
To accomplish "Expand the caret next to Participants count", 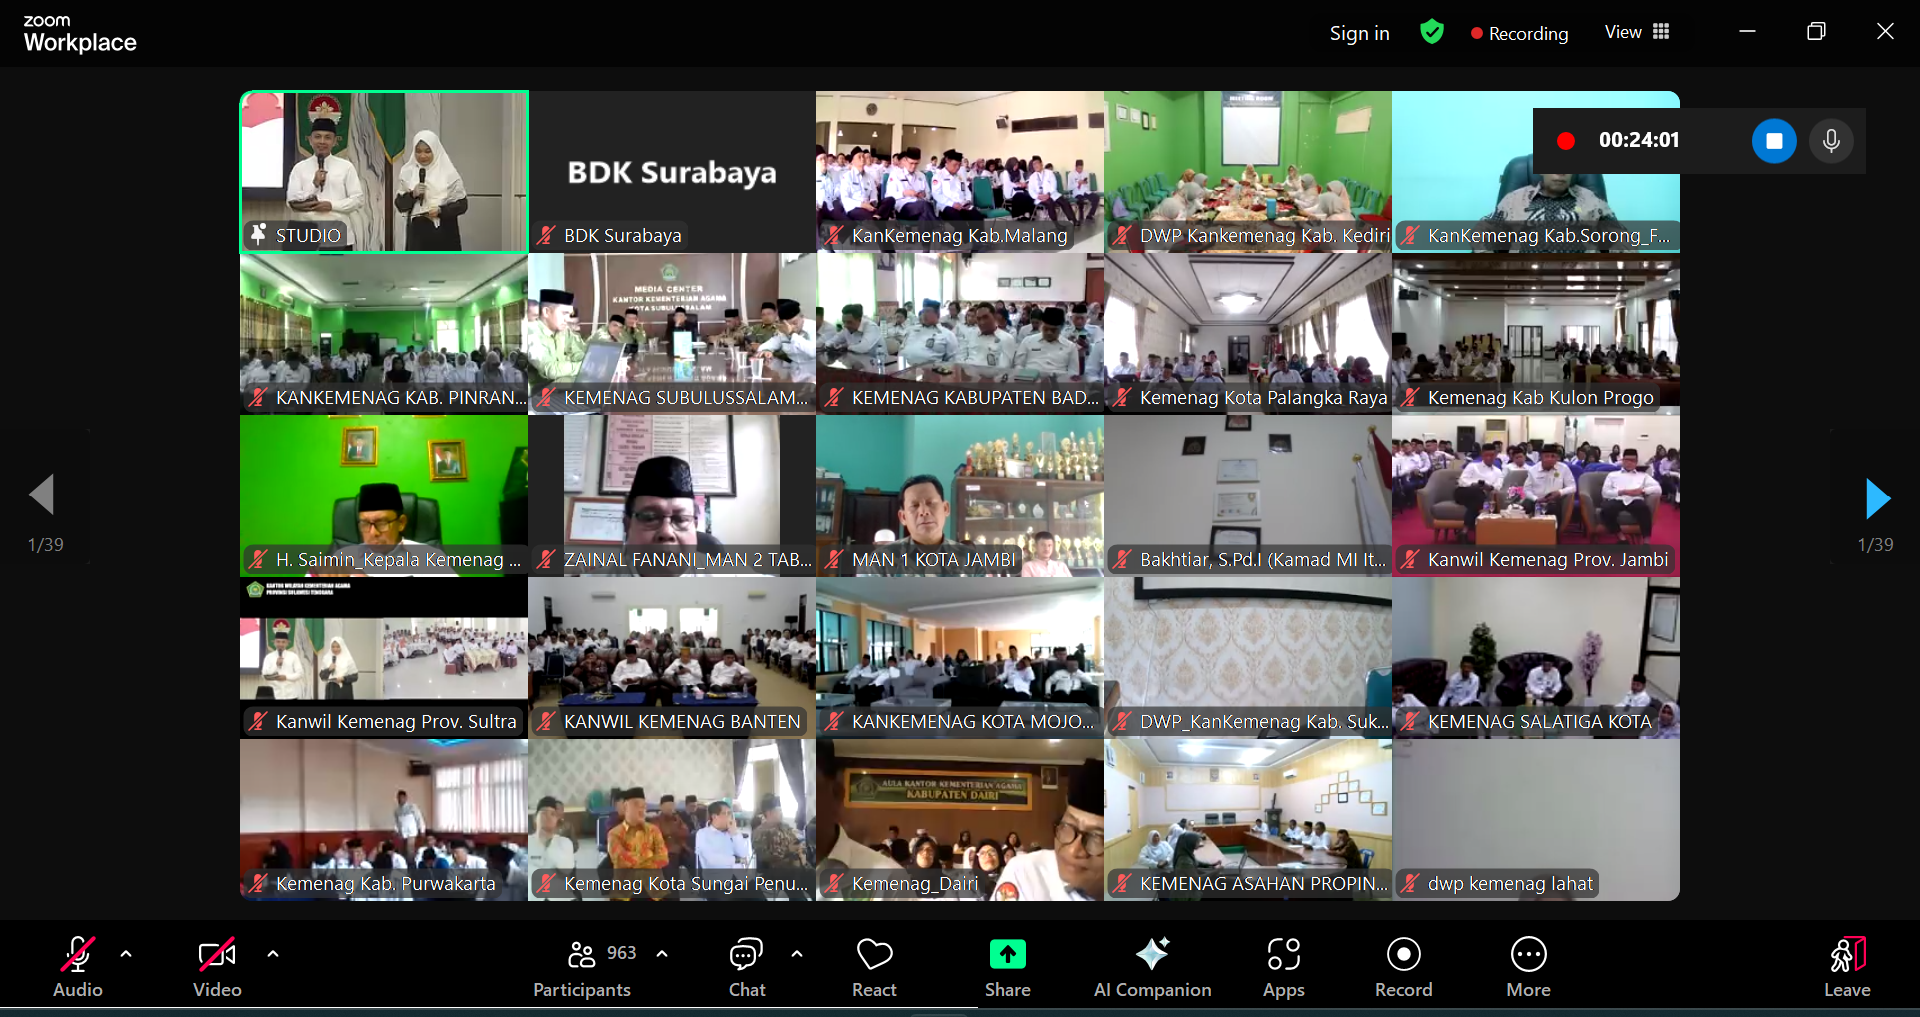I will click(662, 954).
